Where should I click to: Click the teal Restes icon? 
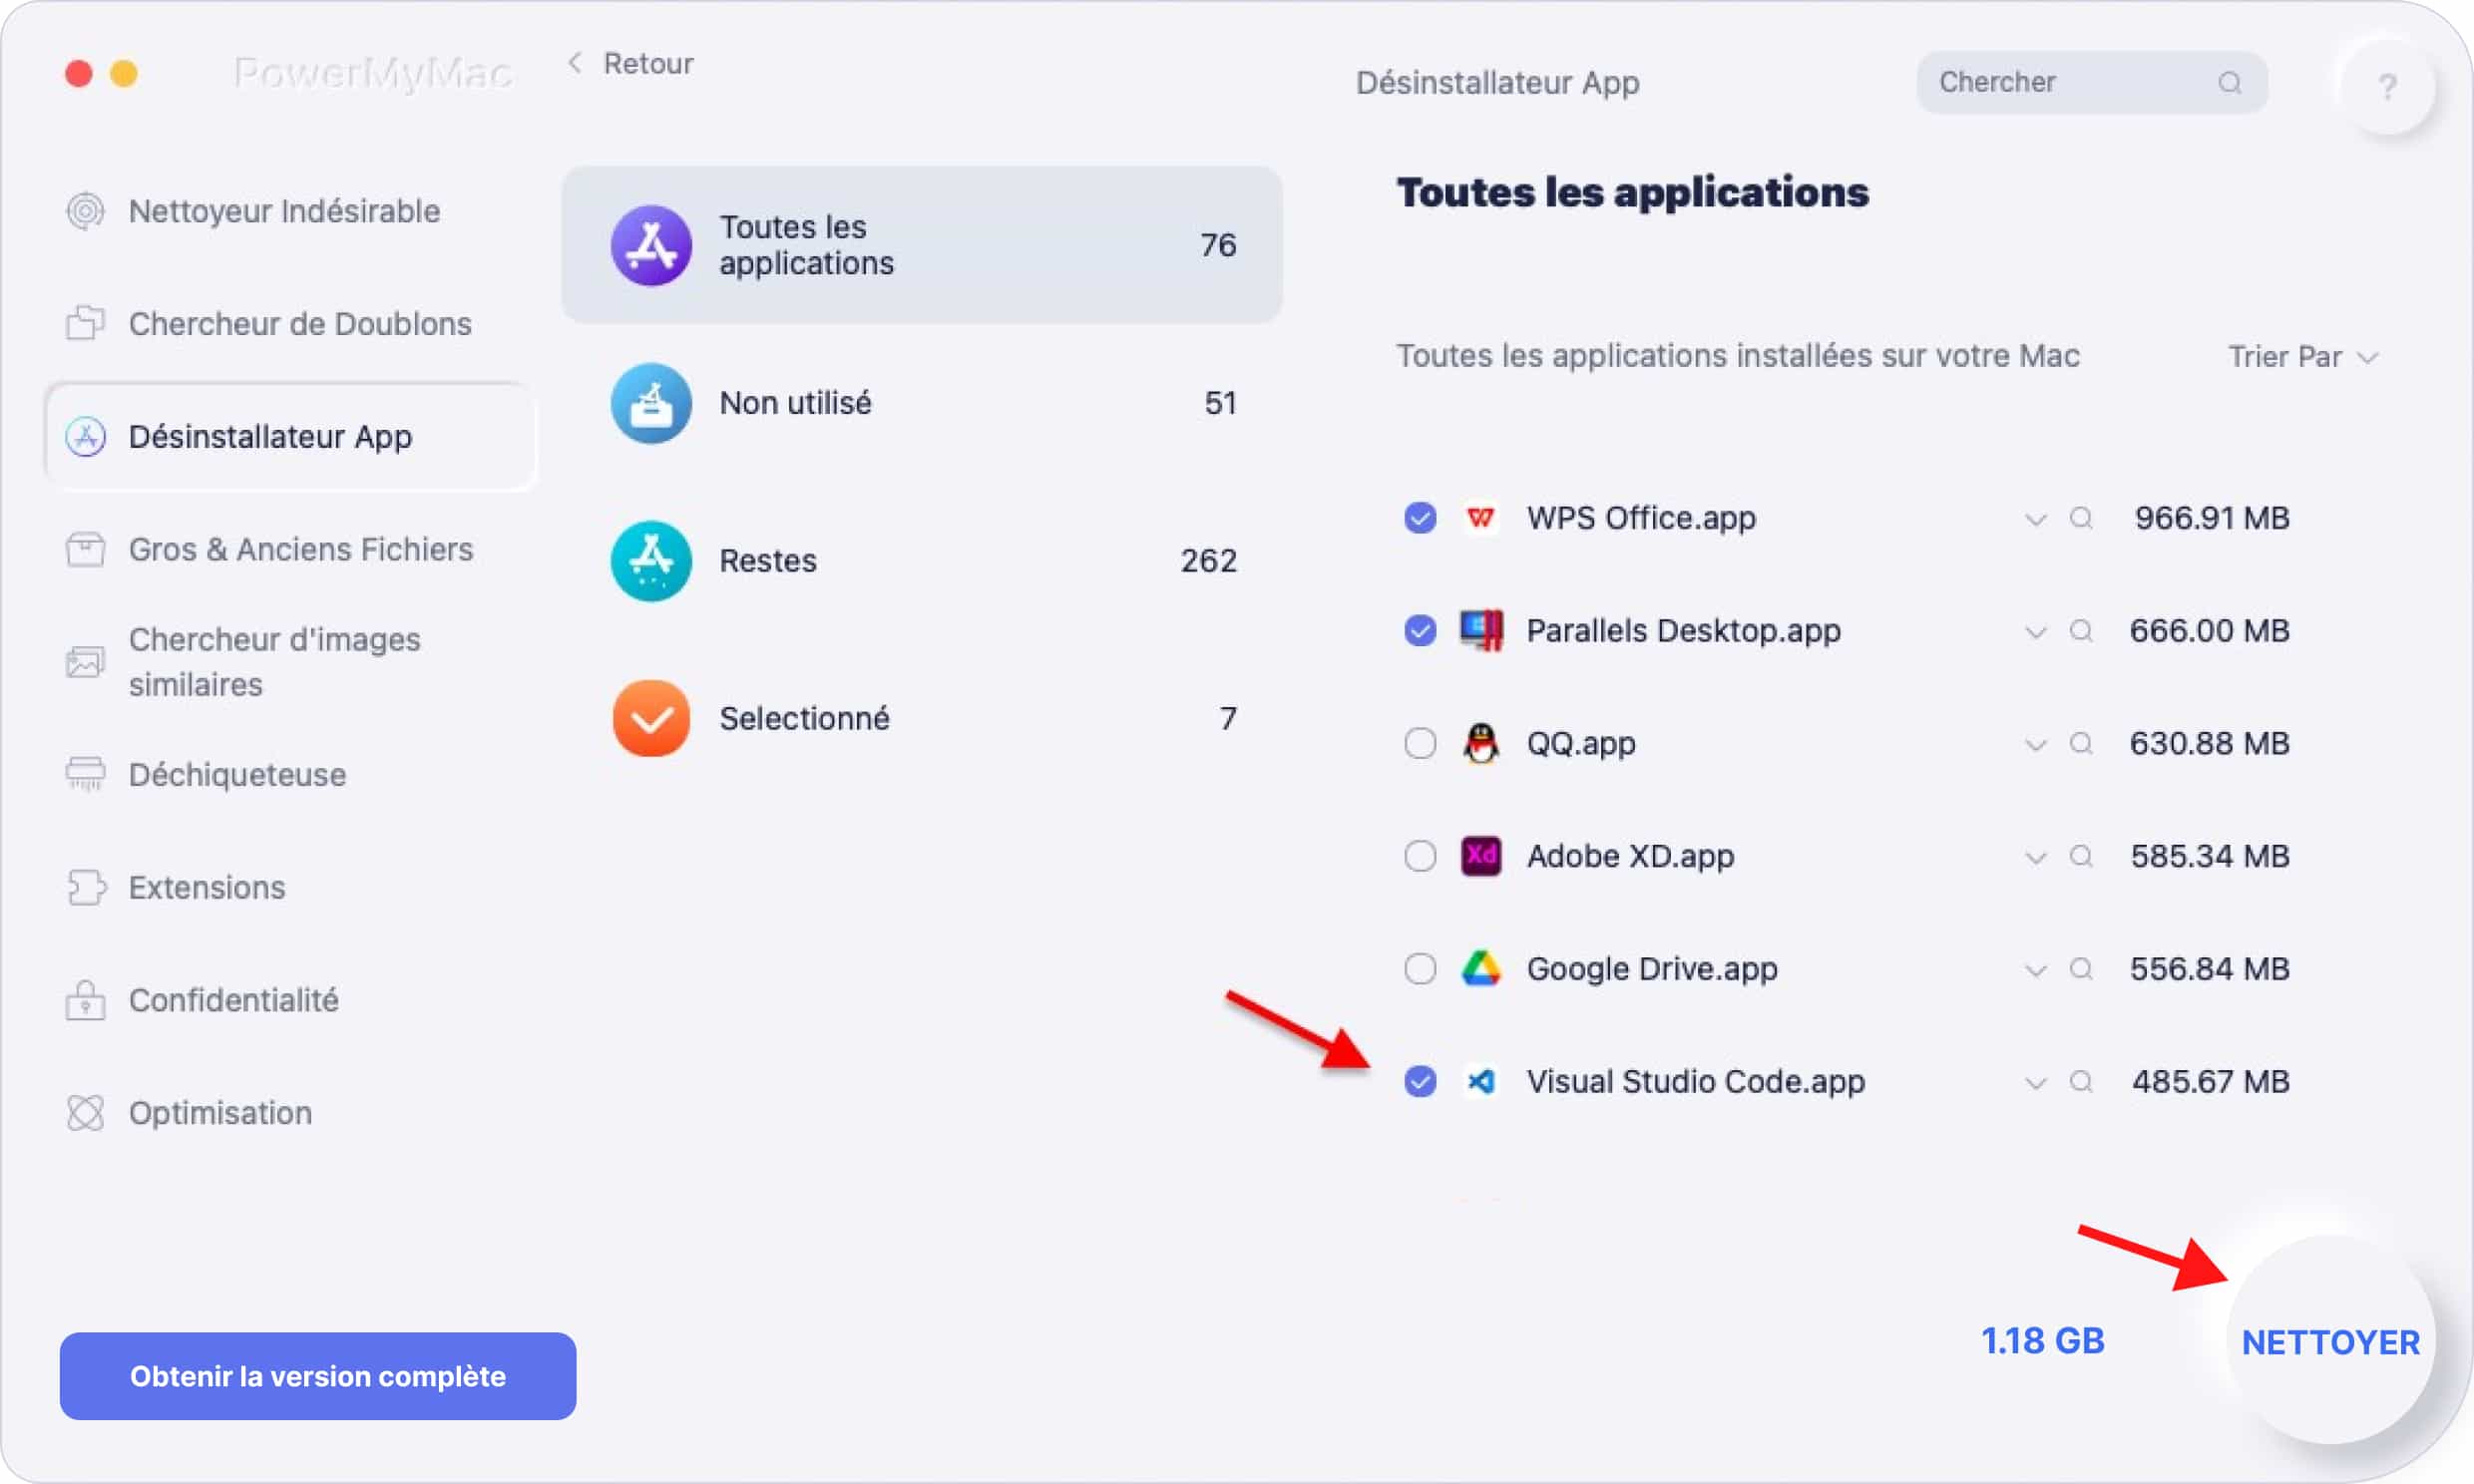tap(651, 561)
